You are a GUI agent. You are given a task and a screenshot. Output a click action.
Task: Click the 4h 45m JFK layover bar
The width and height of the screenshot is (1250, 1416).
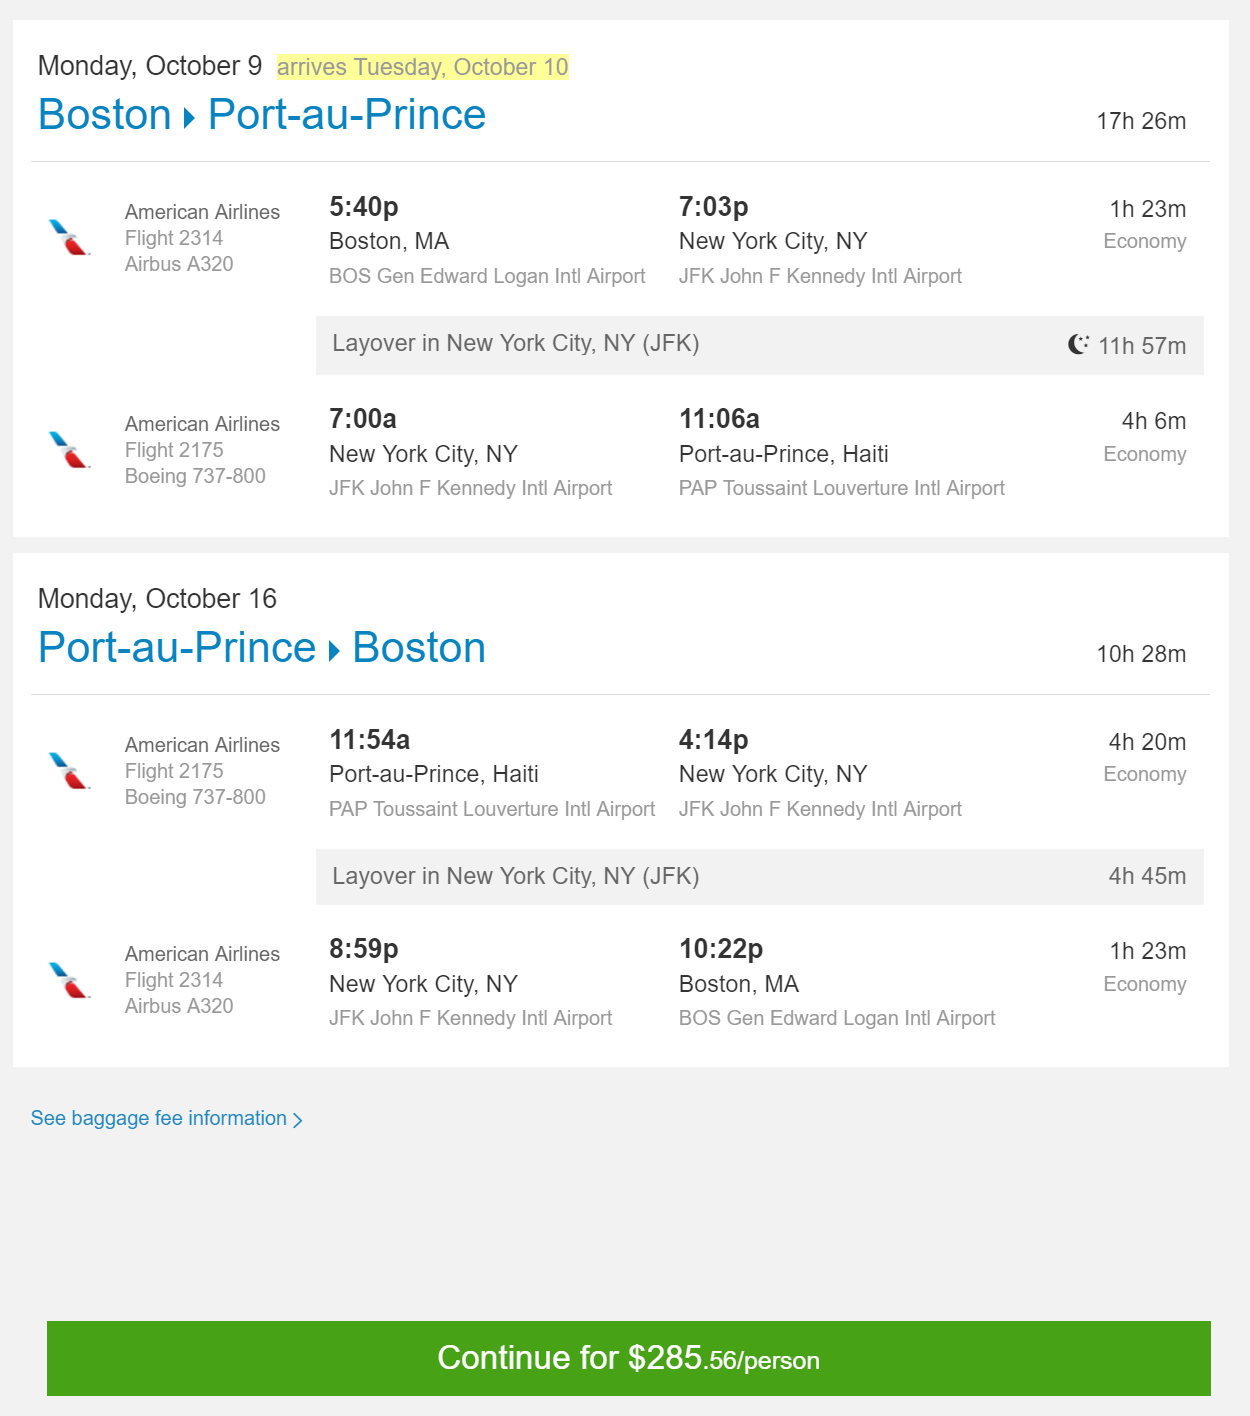(x=760, y=877)
